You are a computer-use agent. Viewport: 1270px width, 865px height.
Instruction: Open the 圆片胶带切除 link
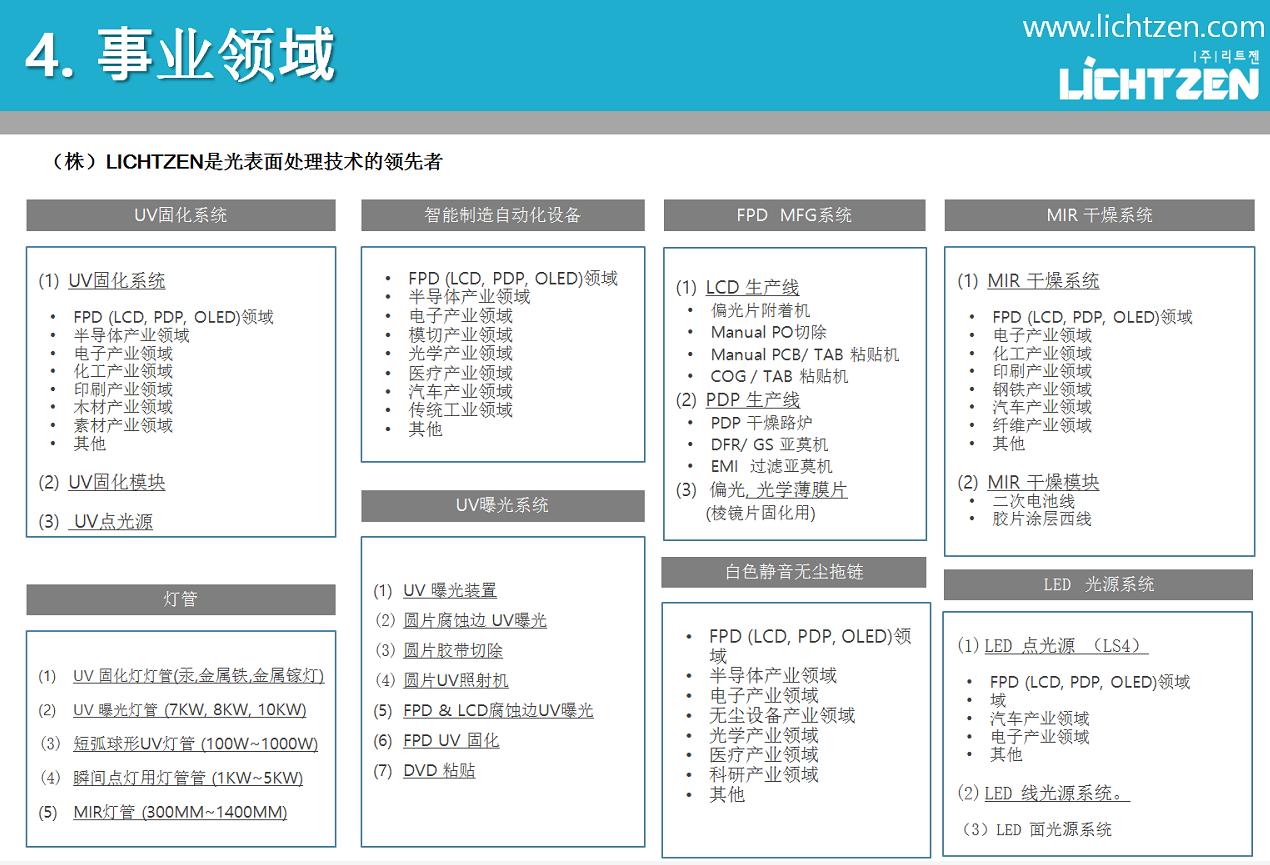(x=453, y=651)
